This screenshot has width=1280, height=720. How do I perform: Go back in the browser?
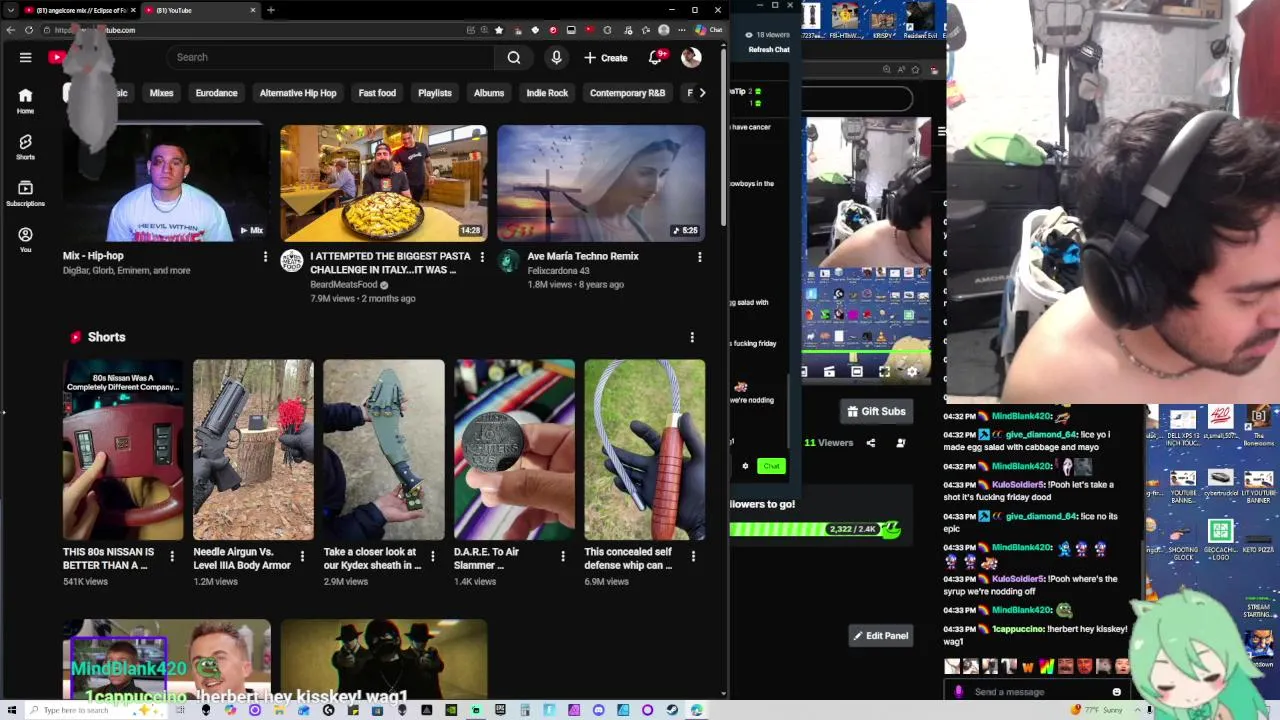tap(10, 30)
